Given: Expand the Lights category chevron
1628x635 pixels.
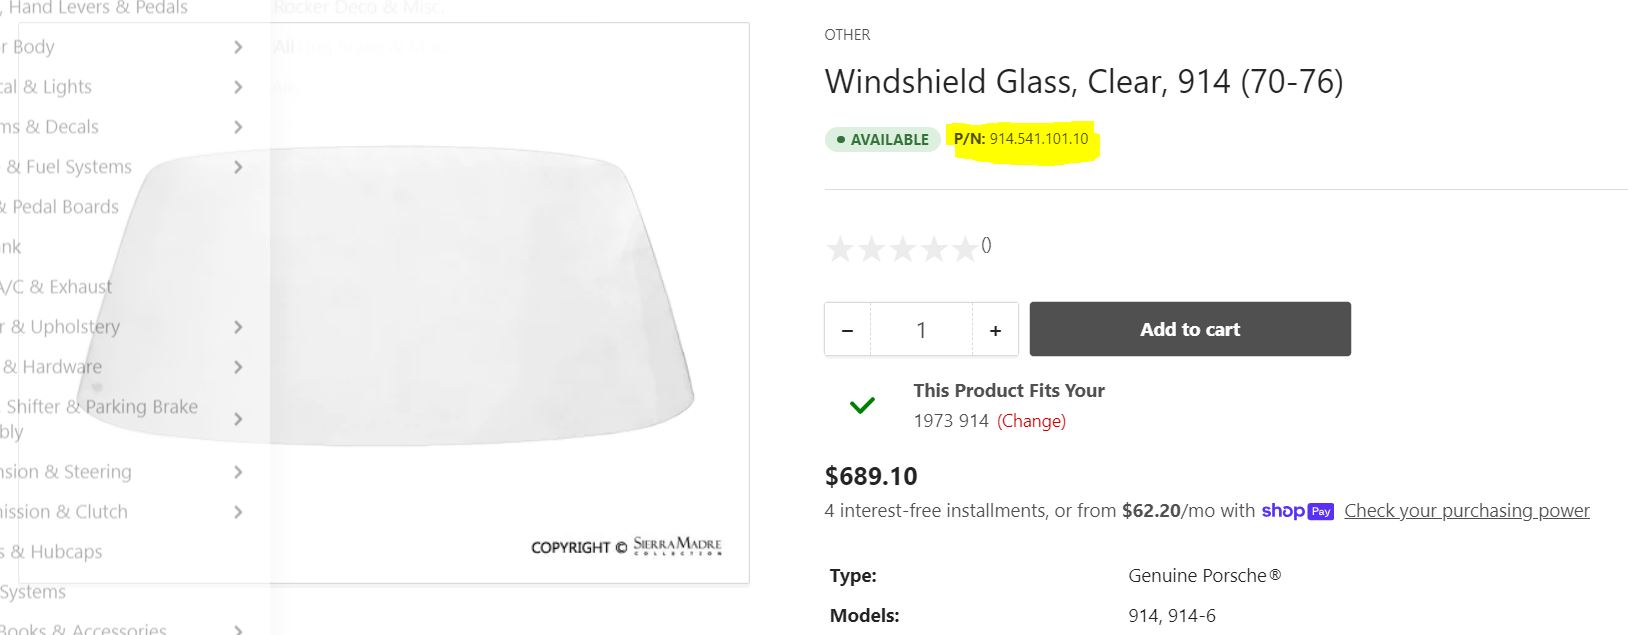Looking at the screenshot, I should click(238, 87).
